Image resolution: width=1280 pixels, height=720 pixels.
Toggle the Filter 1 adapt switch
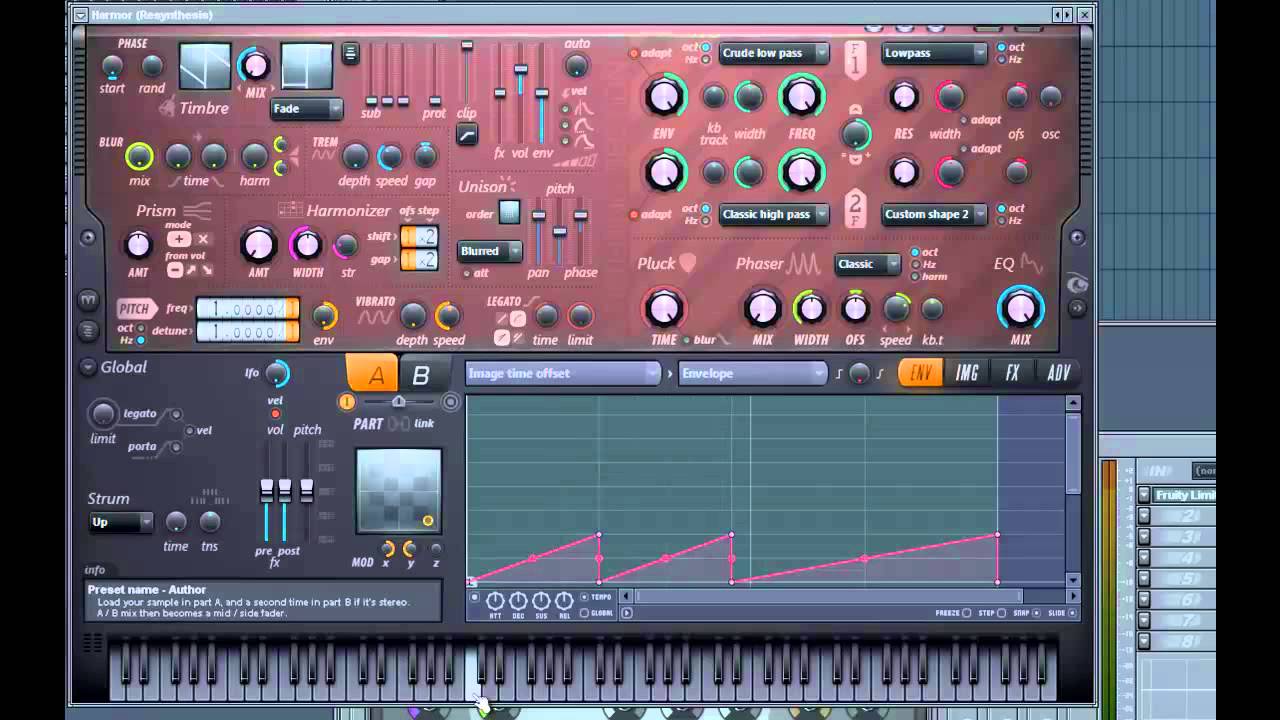coord(634,53)
